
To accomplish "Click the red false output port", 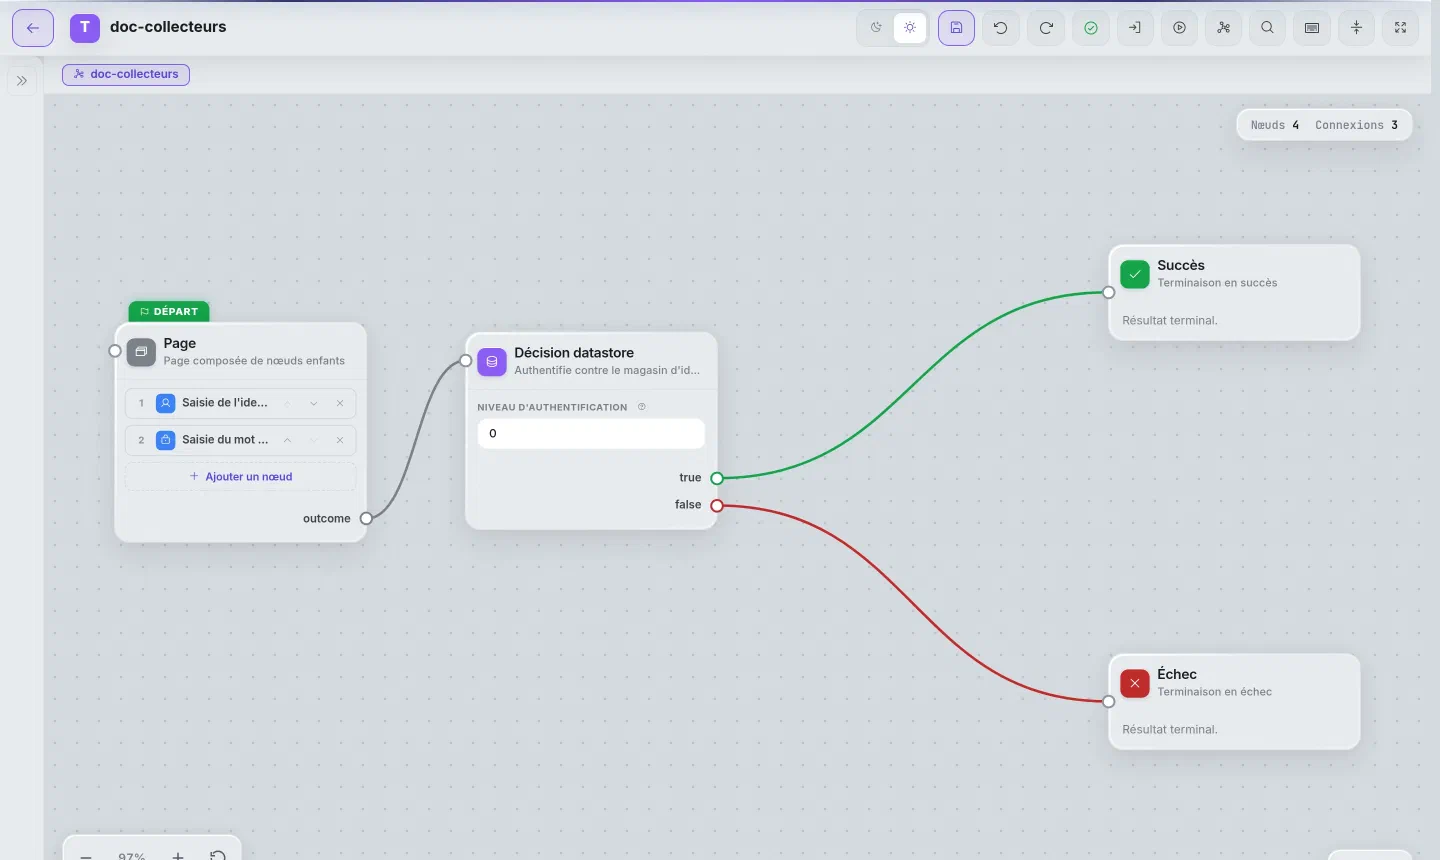I will 717,505.
